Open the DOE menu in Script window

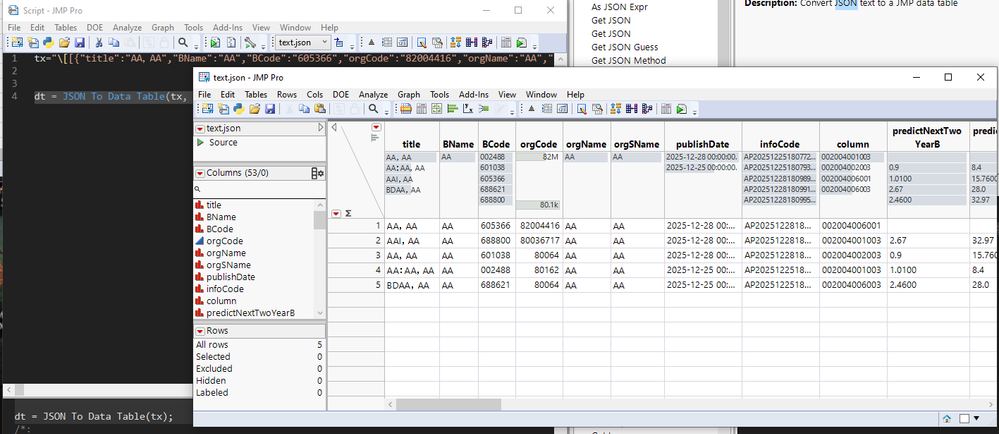[x=94, y=27]
